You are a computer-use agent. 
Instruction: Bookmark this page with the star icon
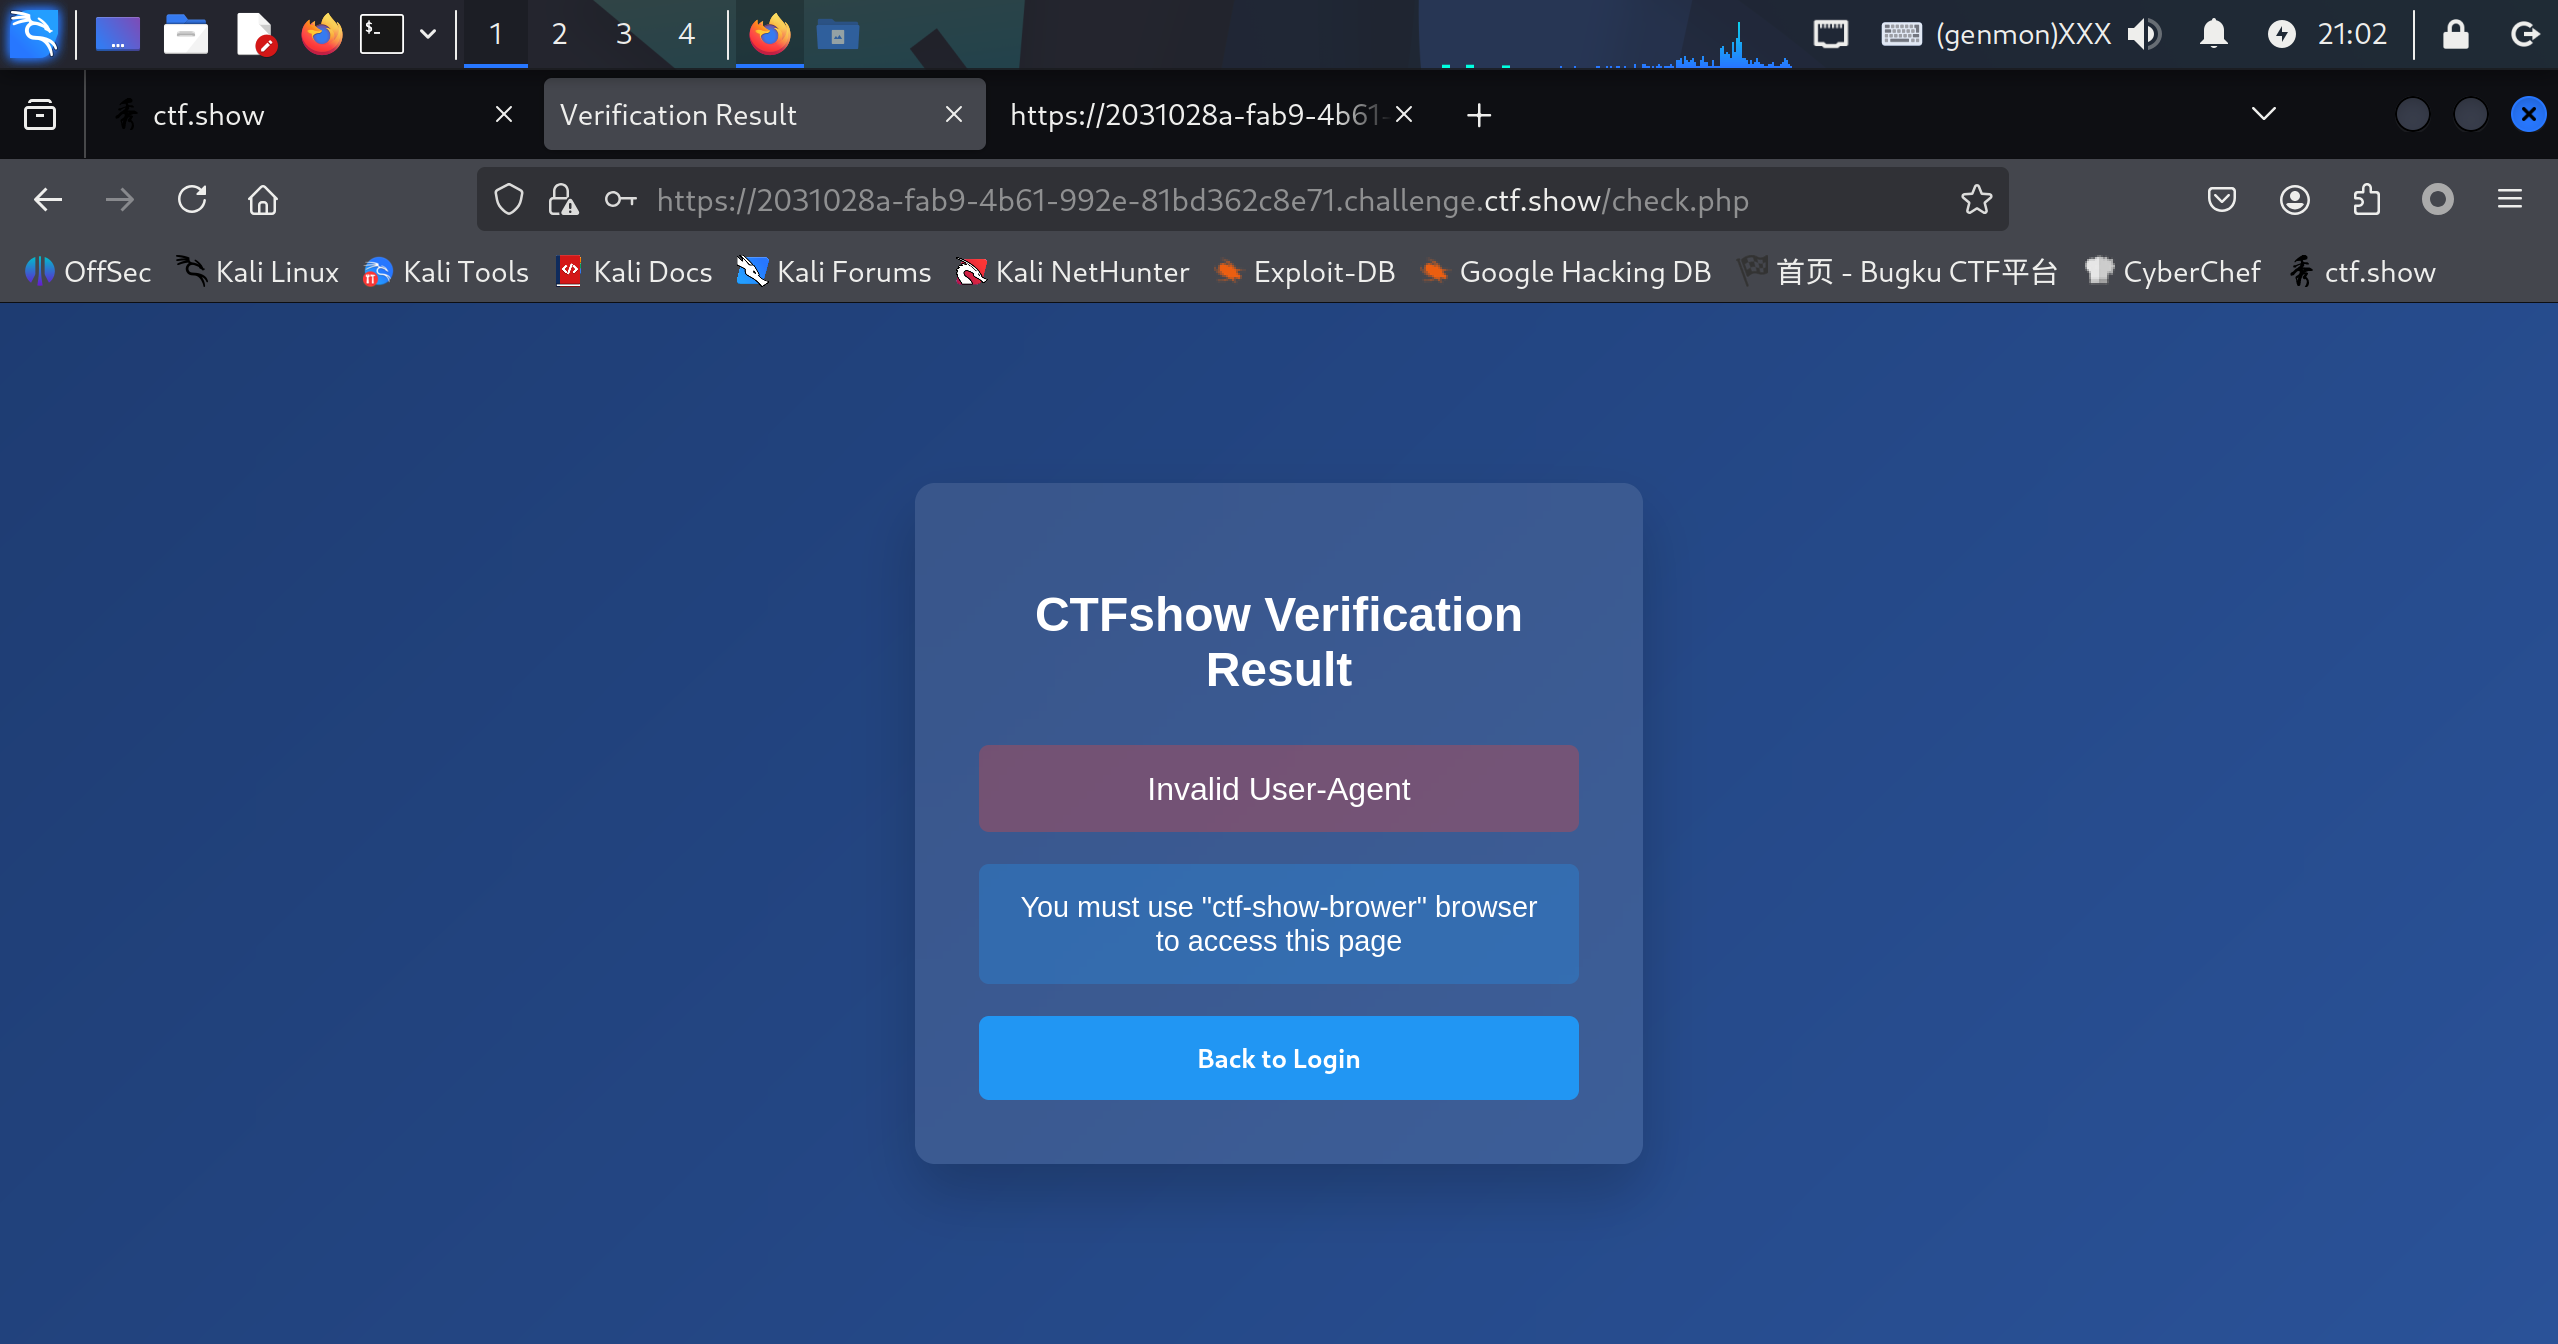tap(1976, 200)
